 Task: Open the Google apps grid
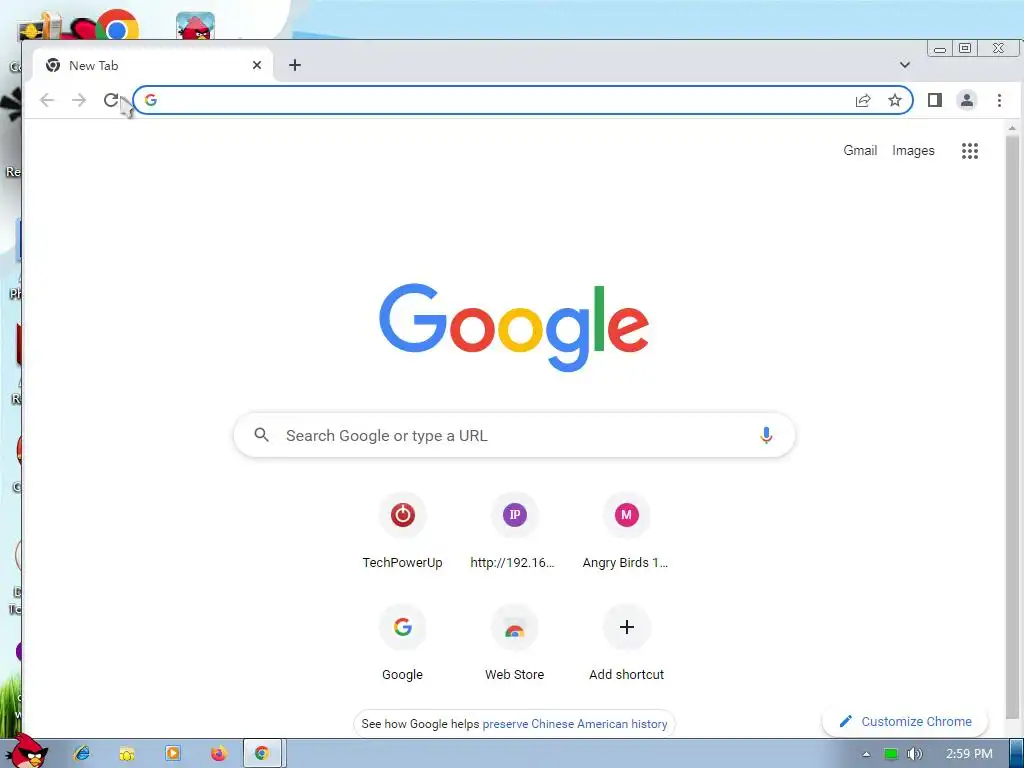click(x=970, y=151)
